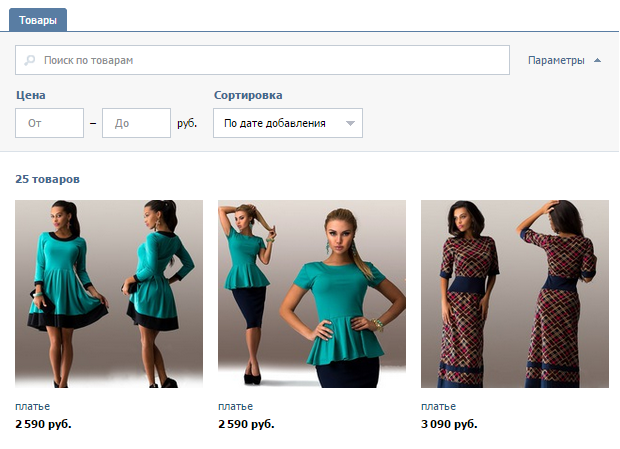Click the Параметры collapse arrow icon
620x449 pixels.
click(597, 60)
